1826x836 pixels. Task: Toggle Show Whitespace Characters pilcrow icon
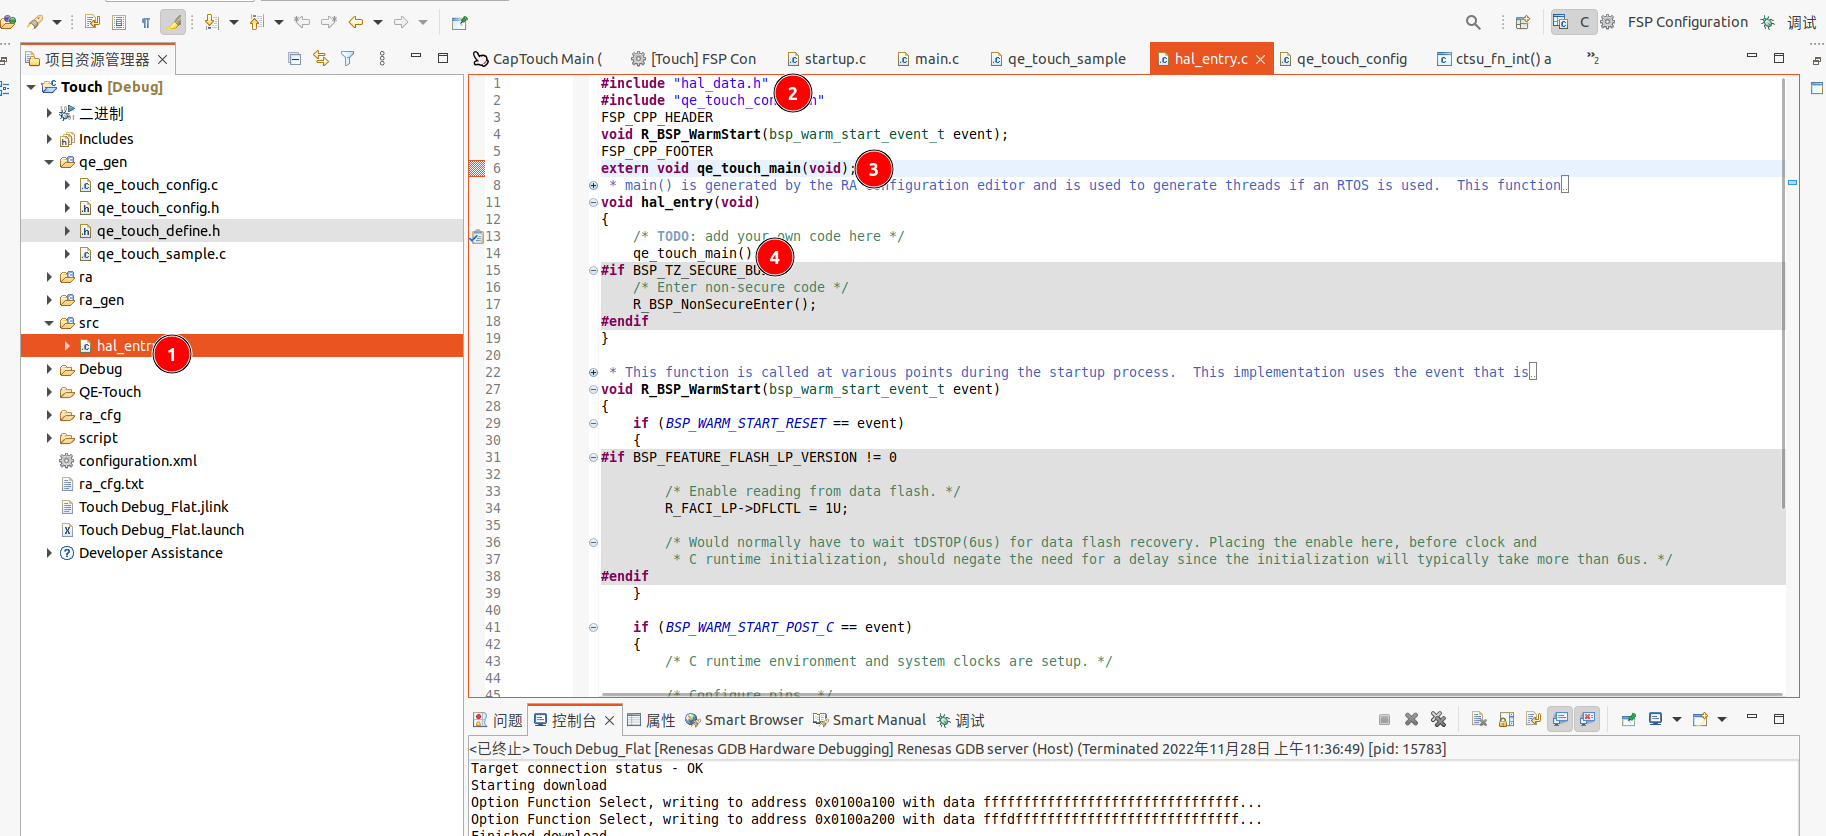coord(146,22)
